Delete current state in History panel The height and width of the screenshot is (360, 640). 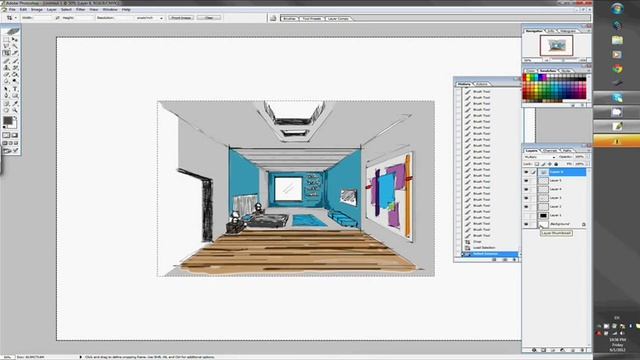[x=514, y=260]
